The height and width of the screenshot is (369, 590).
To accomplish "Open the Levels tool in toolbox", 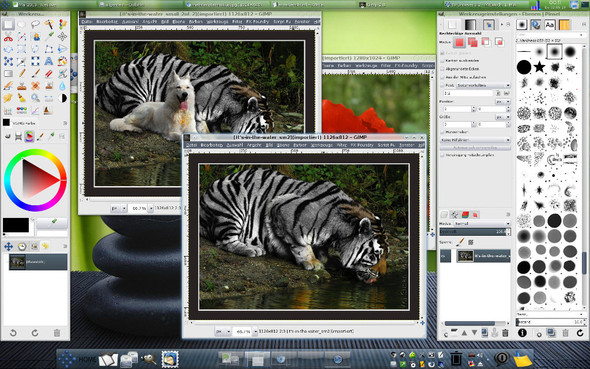I will (8, 111).
